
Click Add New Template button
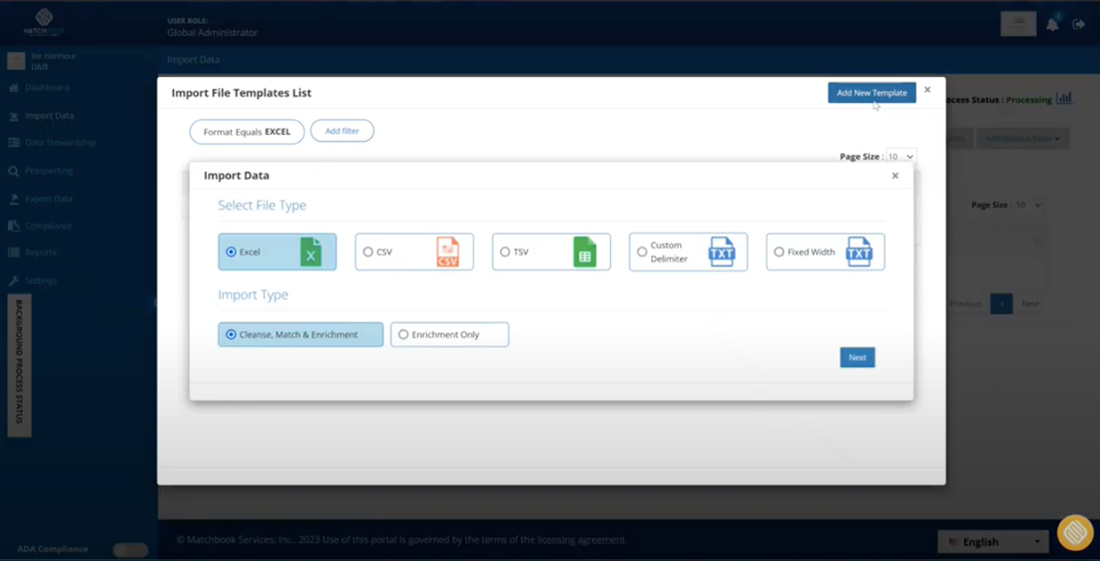click(x=871, y=93)
